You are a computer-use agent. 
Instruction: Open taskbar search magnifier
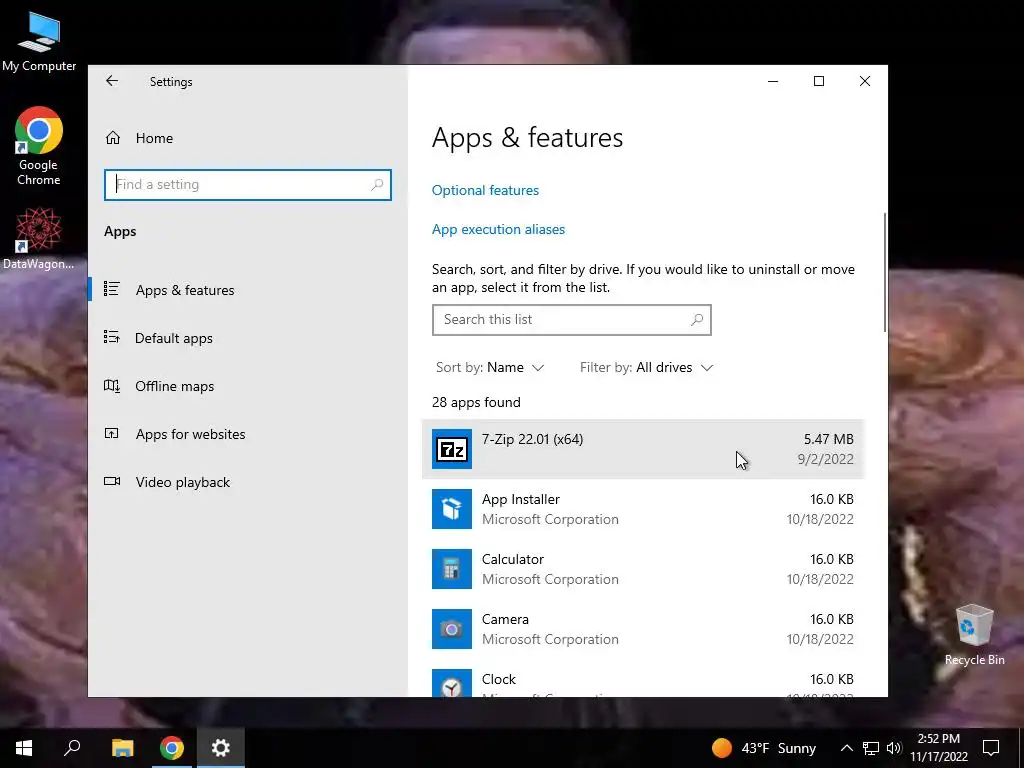72,748
